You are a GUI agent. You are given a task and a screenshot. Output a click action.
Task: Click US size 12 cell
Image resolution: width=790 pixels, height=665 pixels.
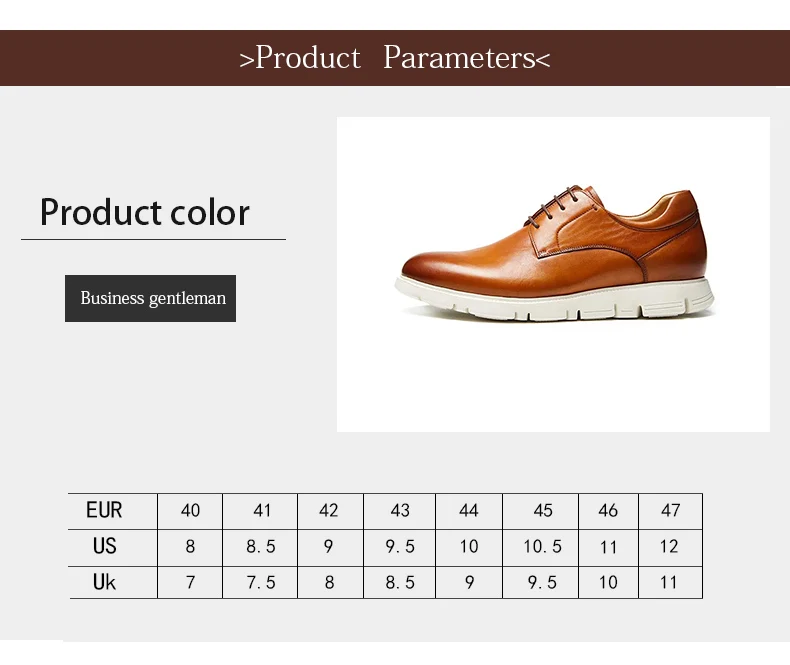669,547
